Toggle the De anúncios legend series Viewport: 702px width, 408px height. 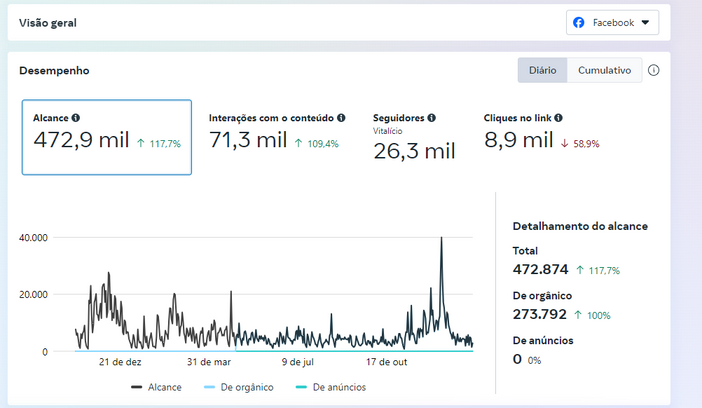331,387
